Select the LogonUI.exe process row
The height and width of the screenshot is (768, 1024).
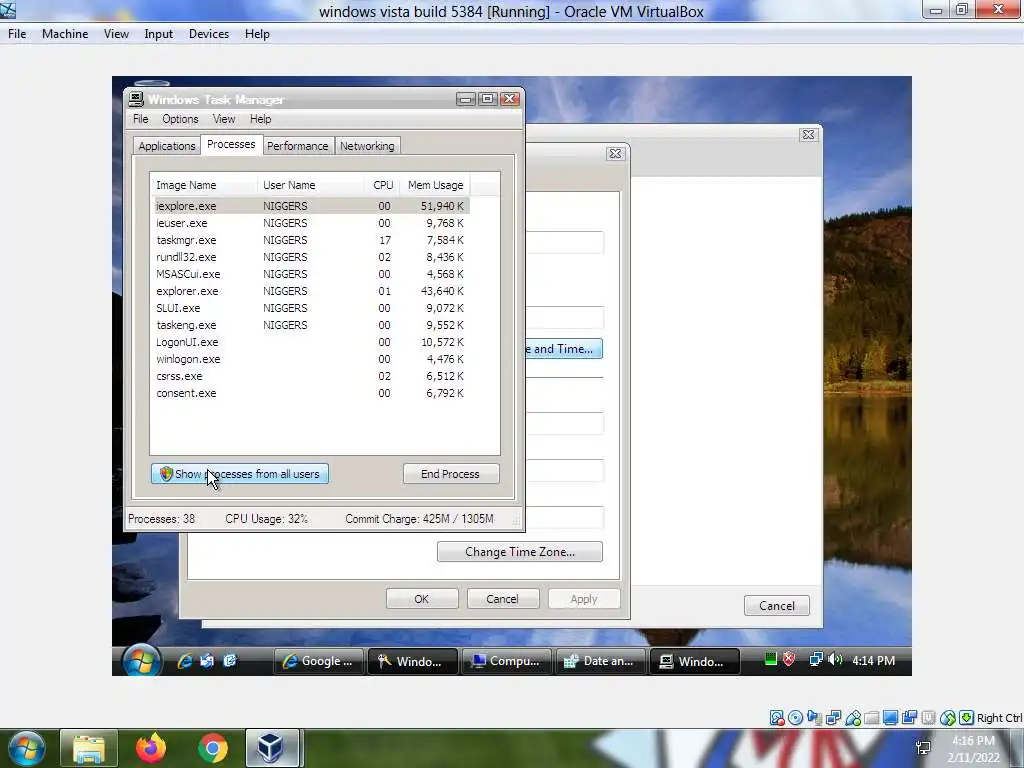(312, 342)
